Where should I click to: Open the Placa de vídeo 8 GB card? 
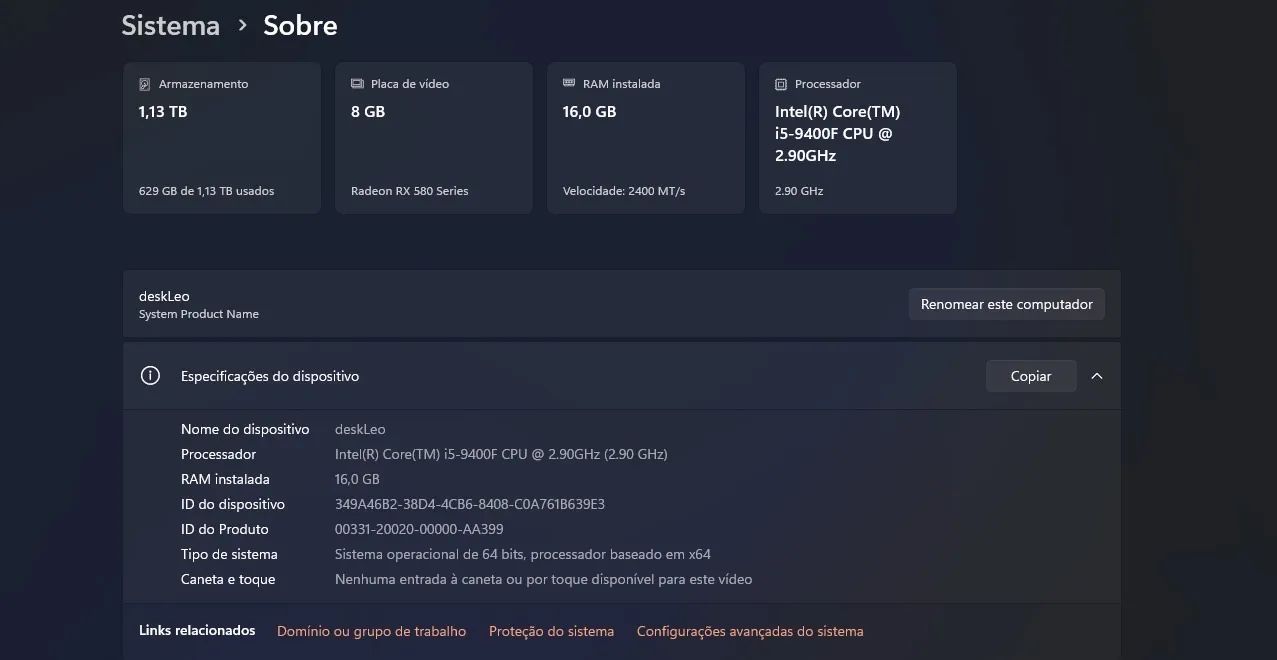click(434, 138)
